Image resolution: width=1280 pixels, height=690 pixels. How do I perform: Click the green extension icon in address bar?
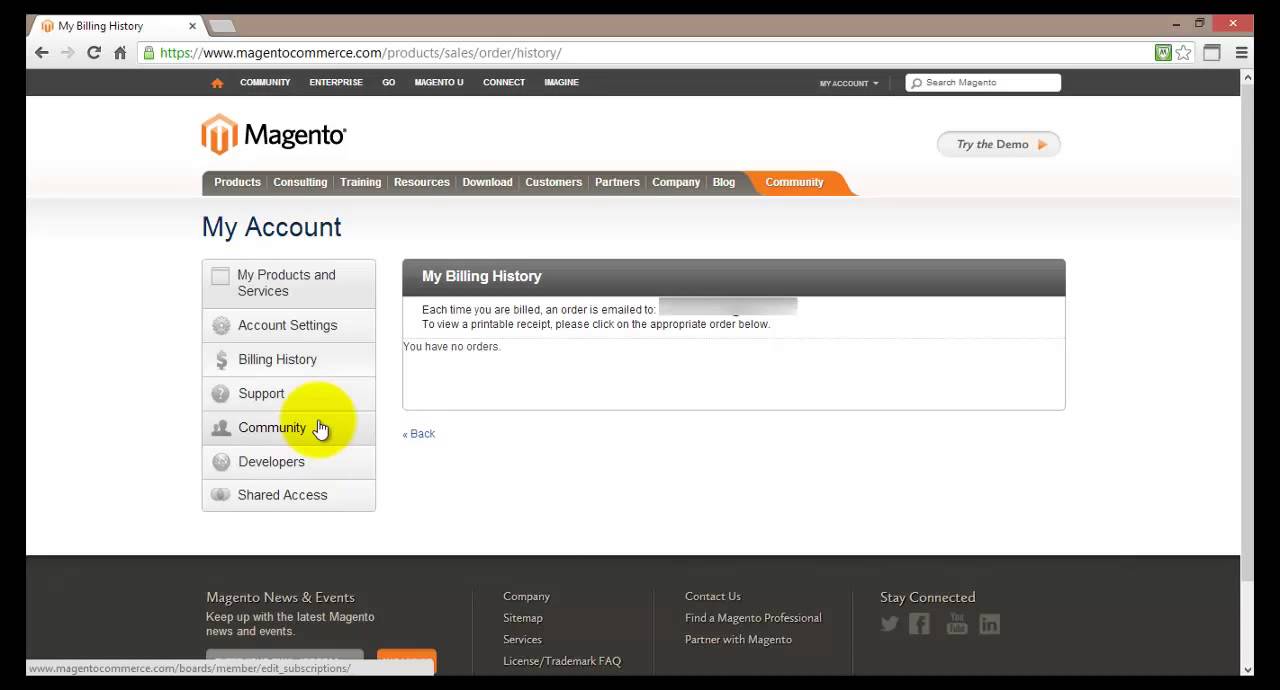[x=1163, y=53]
